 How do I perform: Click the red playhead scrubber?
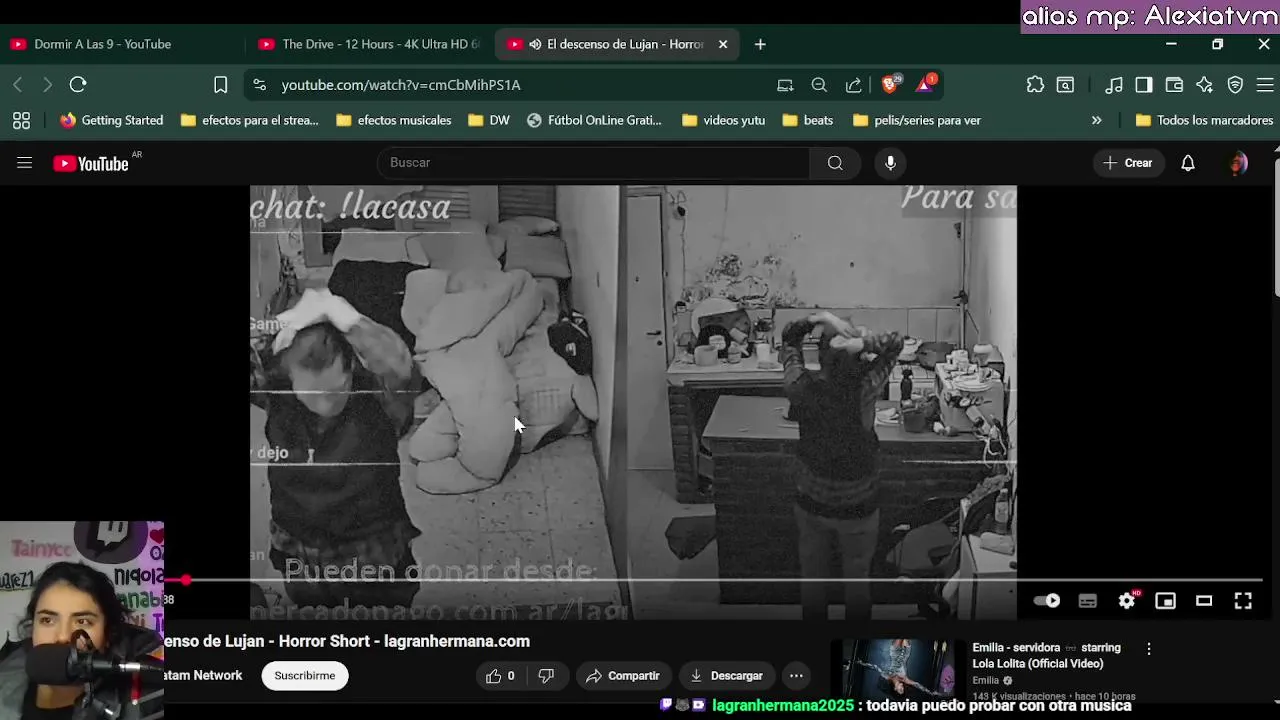point(186,580)
